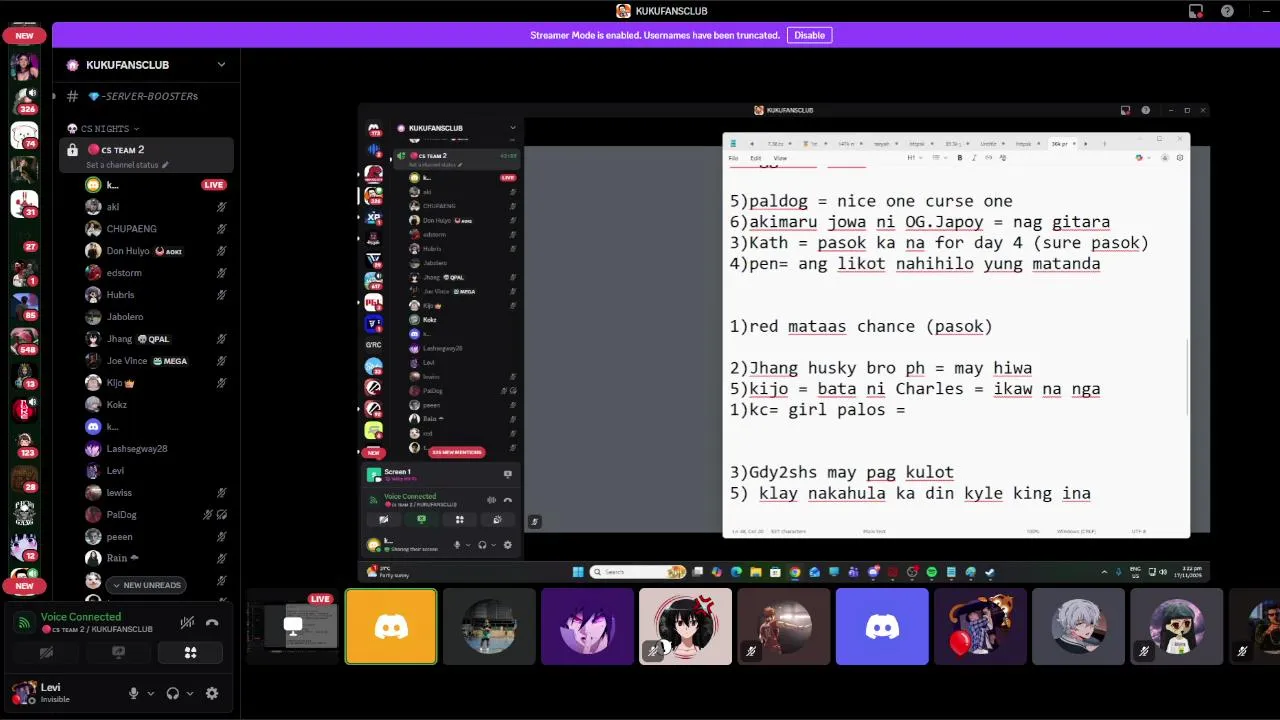The image size is (1280, 720).
Task: Open the inbox icon in title bar
Action: pyautogui.click(x=1196, y=11)
